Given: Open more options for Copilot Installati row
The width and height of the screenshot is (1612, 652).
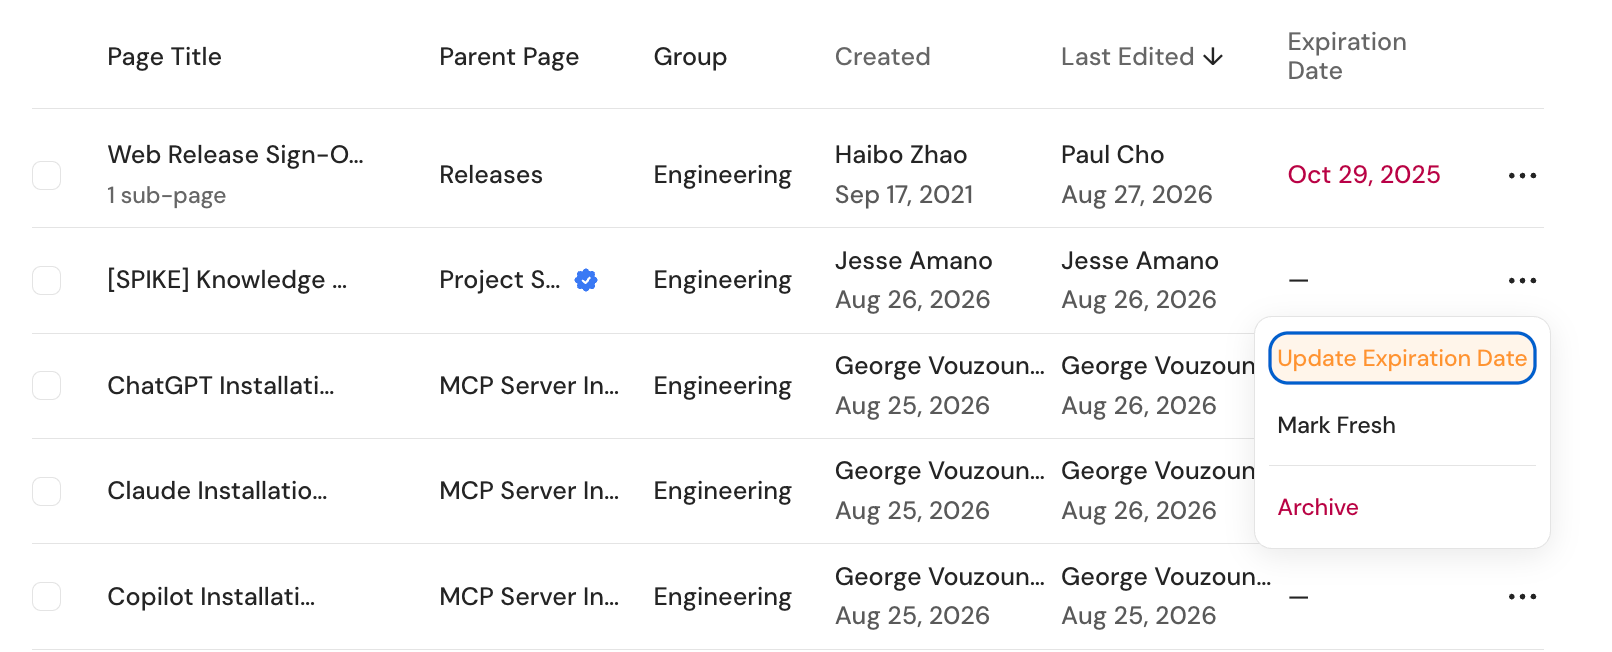Looking at the screenshot, I should [1522, 597].
